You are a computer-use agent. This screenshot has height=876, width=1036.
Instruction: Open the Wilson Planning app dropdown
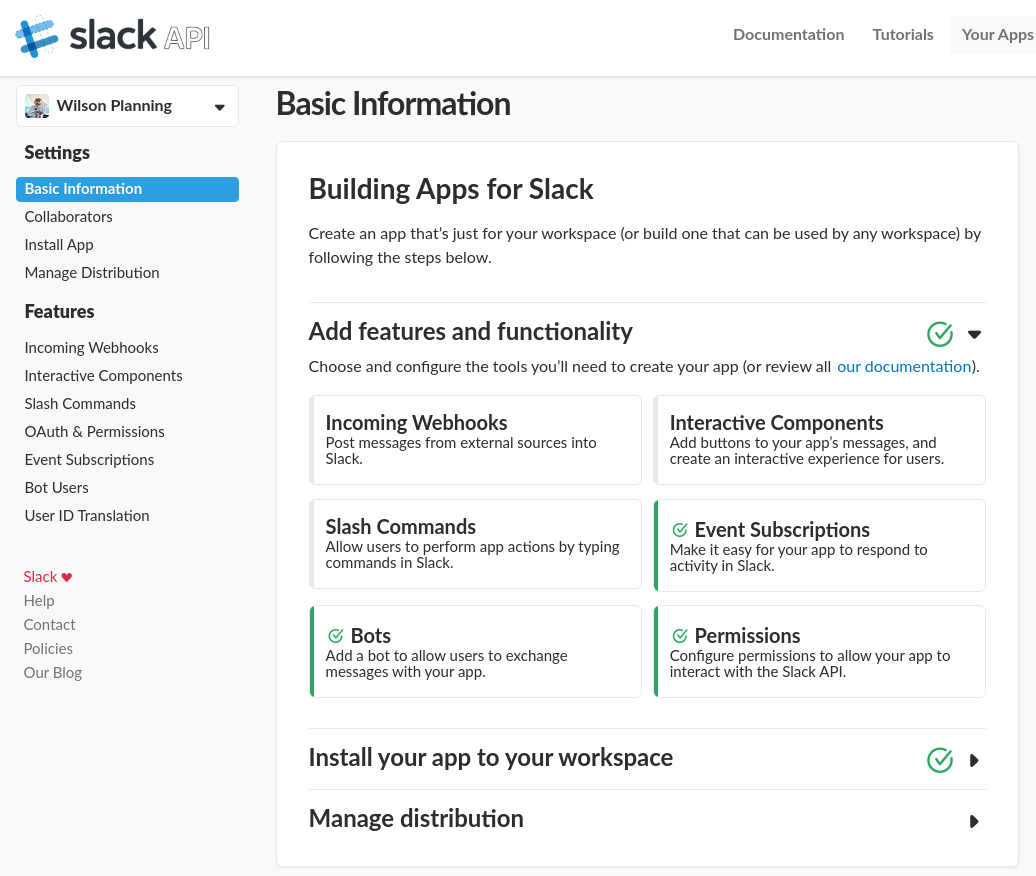(x=219, y=107)
